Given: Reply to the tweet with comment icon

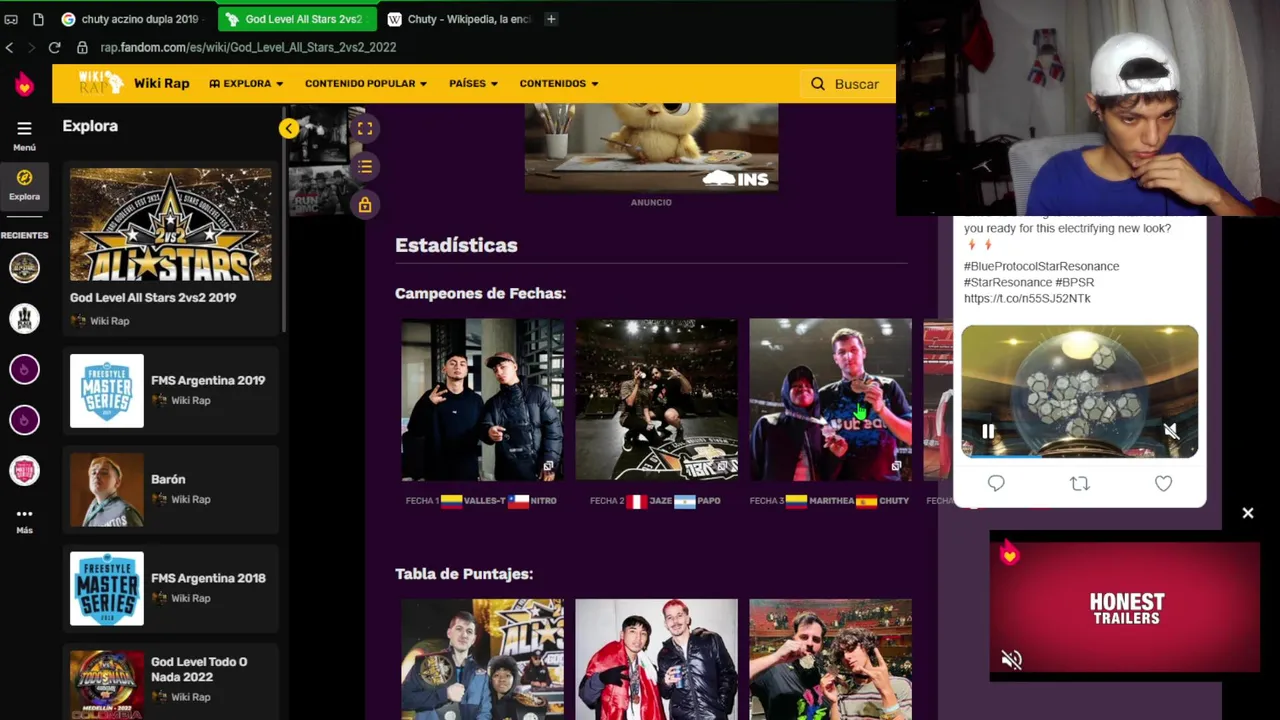Looking at the screenshot, I should pyautogui.click(x=996, y=483).
